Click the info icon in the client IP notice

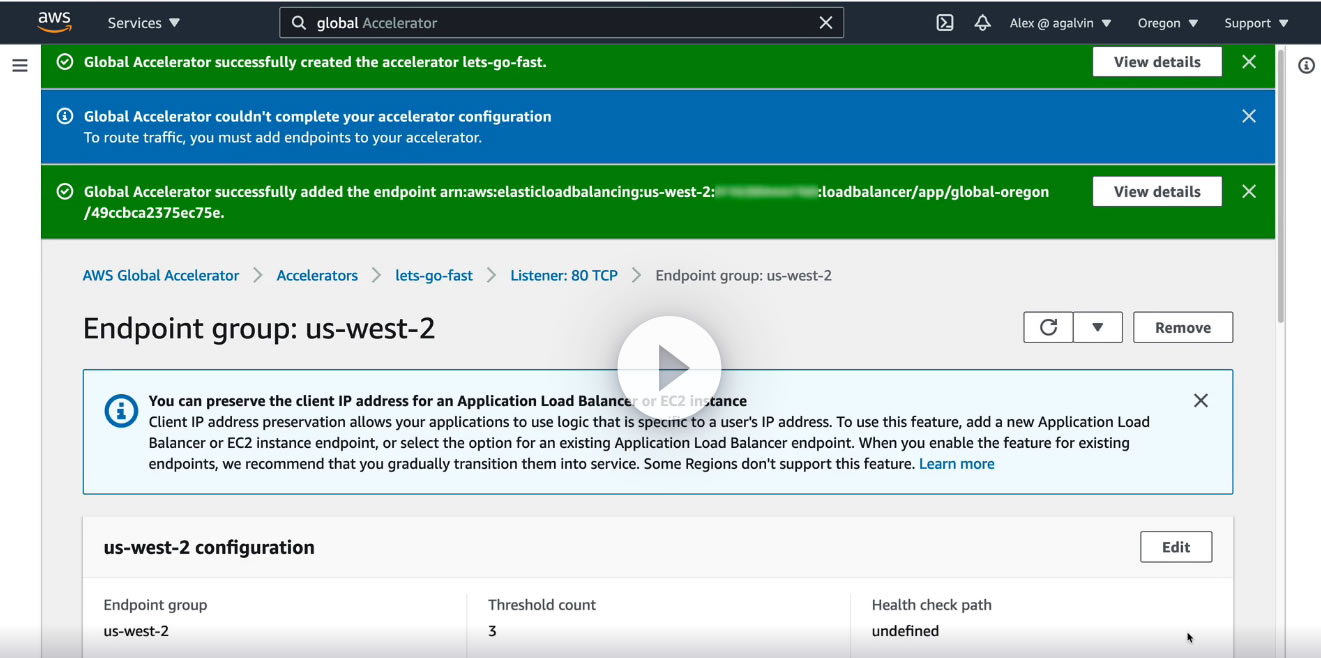(121, 411)
